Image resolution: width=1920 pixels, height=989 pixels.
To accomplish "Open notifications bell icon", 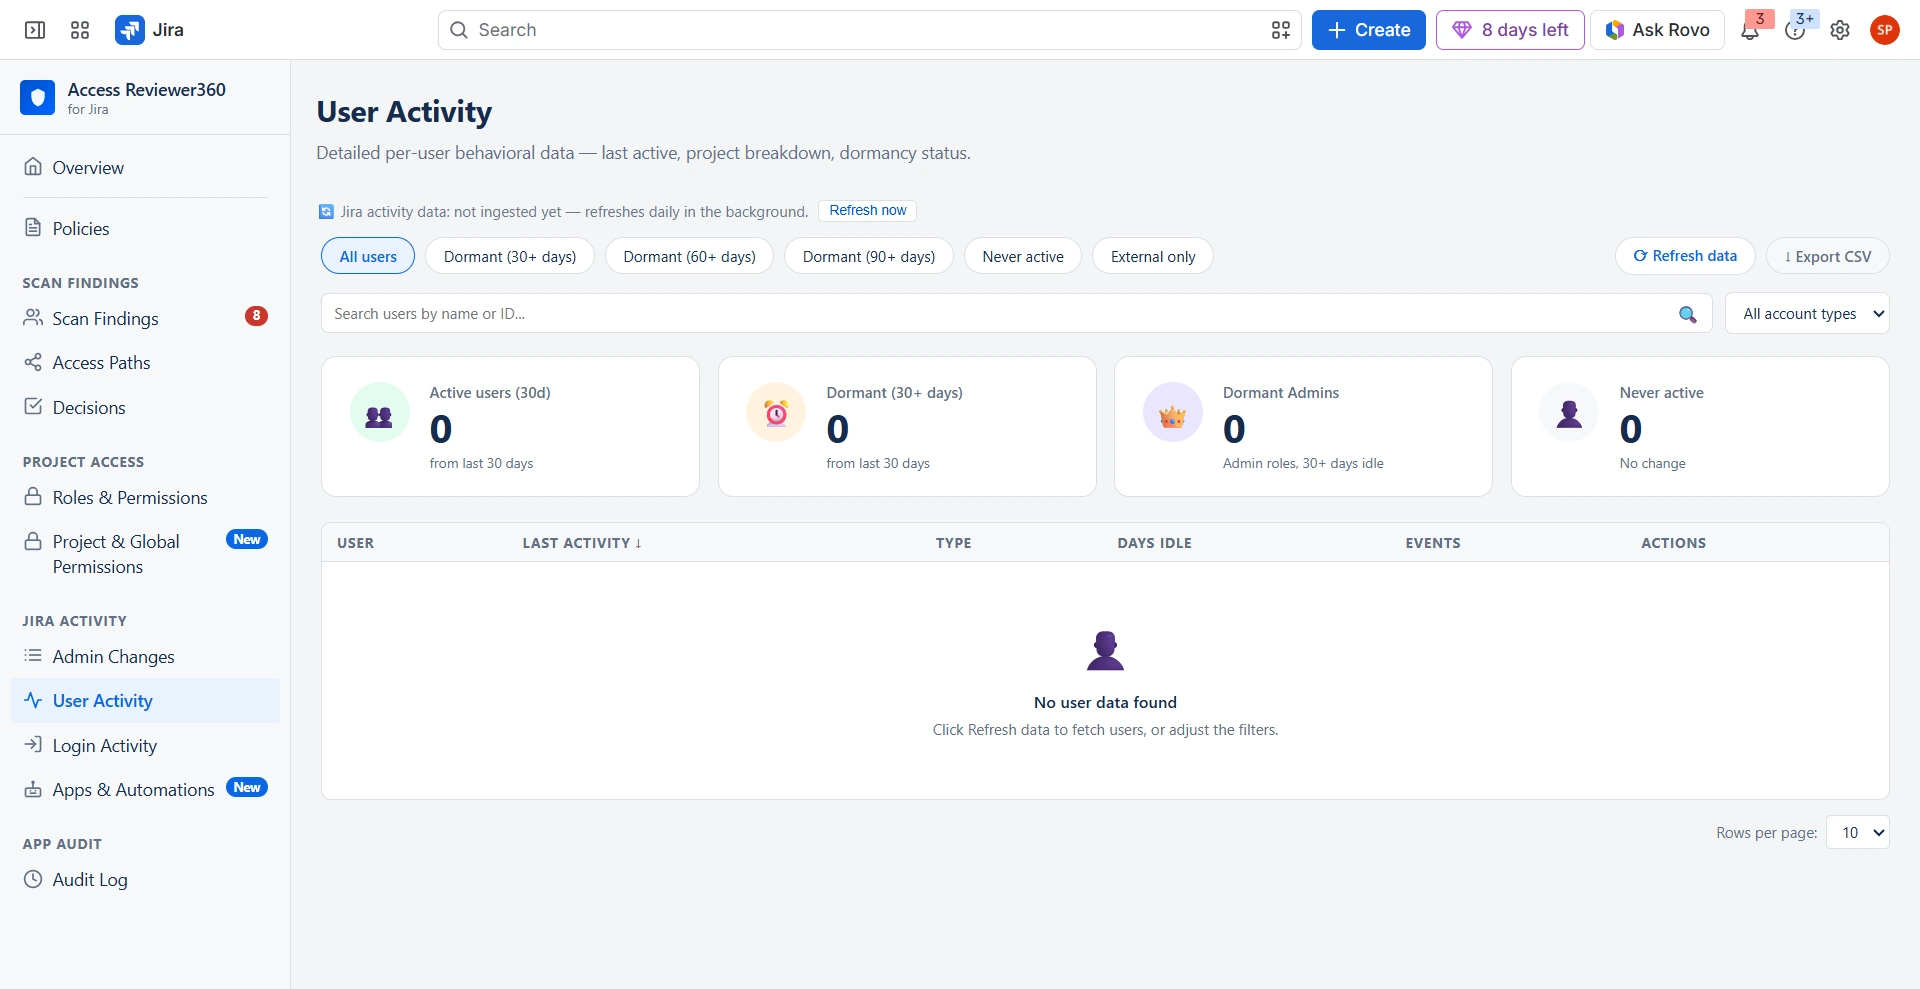I will tap(1750, 31).
